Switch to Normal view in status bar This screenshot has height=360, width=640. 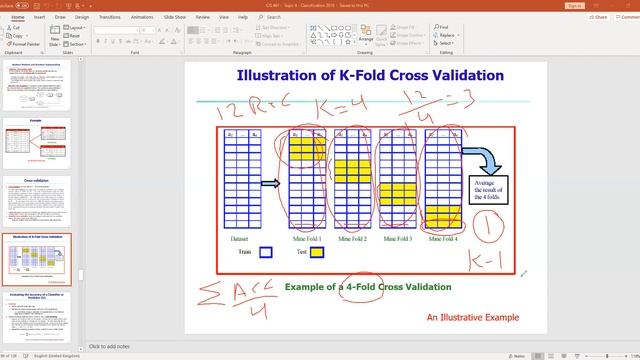tap(538, 356)
